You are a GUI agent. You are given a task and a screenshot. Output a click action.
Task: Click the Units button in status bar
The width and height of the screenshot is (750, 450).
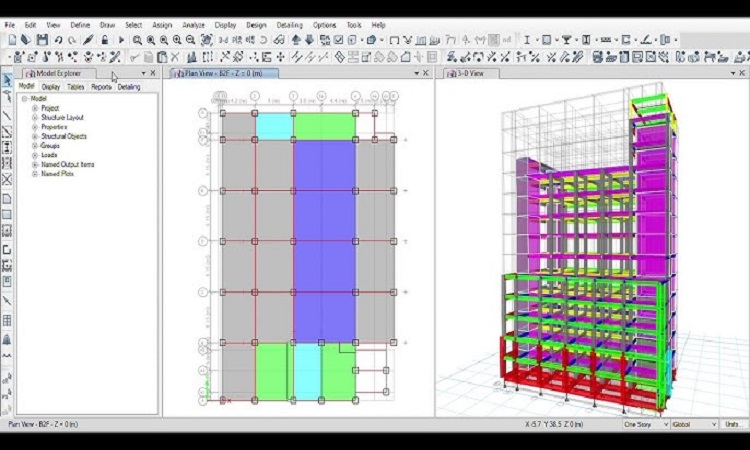[734, 424]
